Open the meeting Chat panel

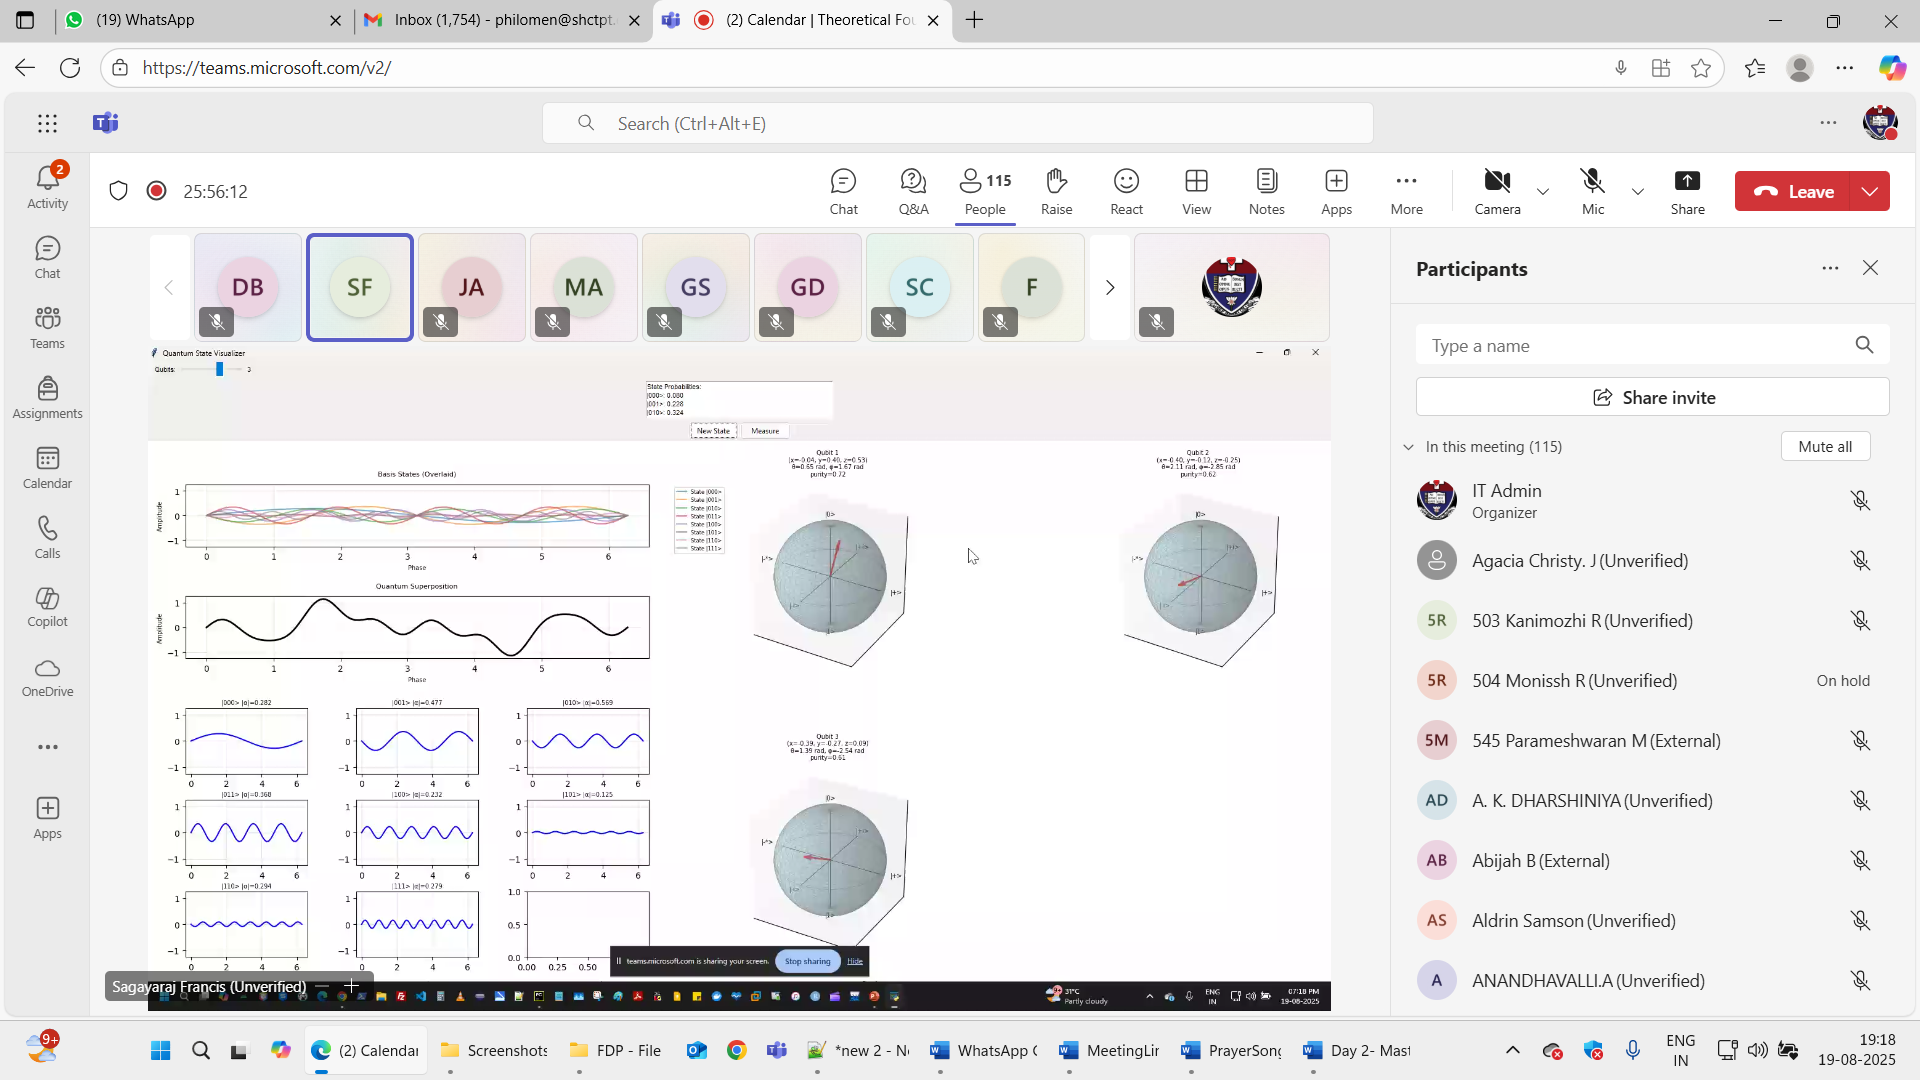[x=843, y=191]
